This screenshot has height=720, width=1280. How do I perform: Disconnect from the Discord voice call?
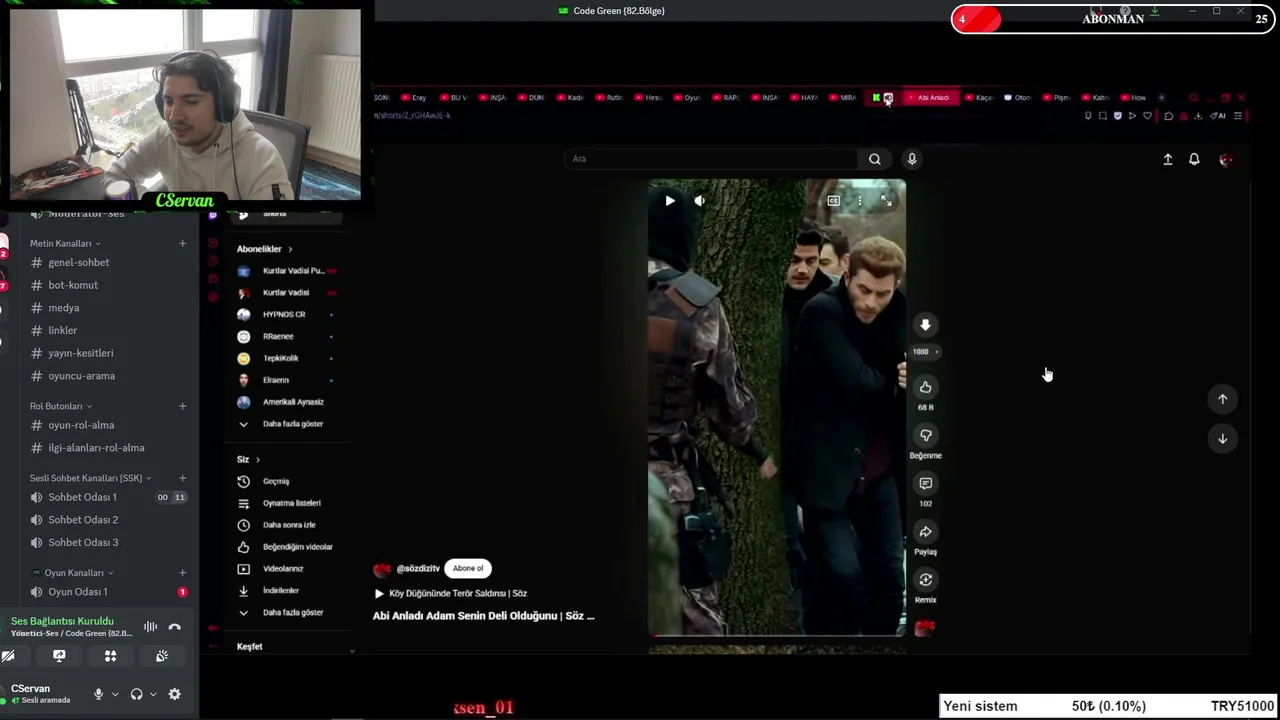[175, 627]
